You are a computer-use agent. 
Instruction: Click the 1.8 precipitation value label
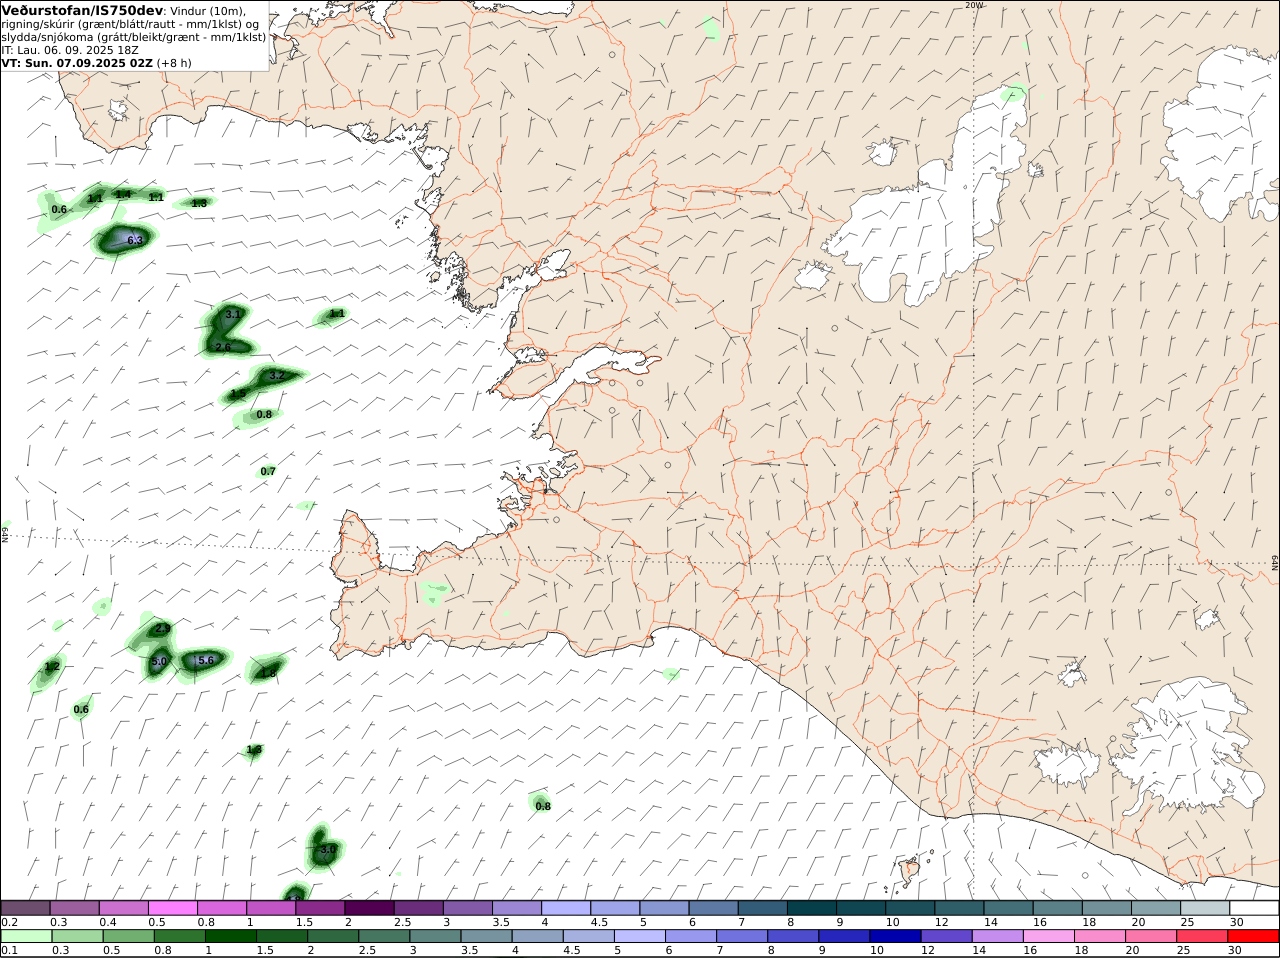pos(268,673)
